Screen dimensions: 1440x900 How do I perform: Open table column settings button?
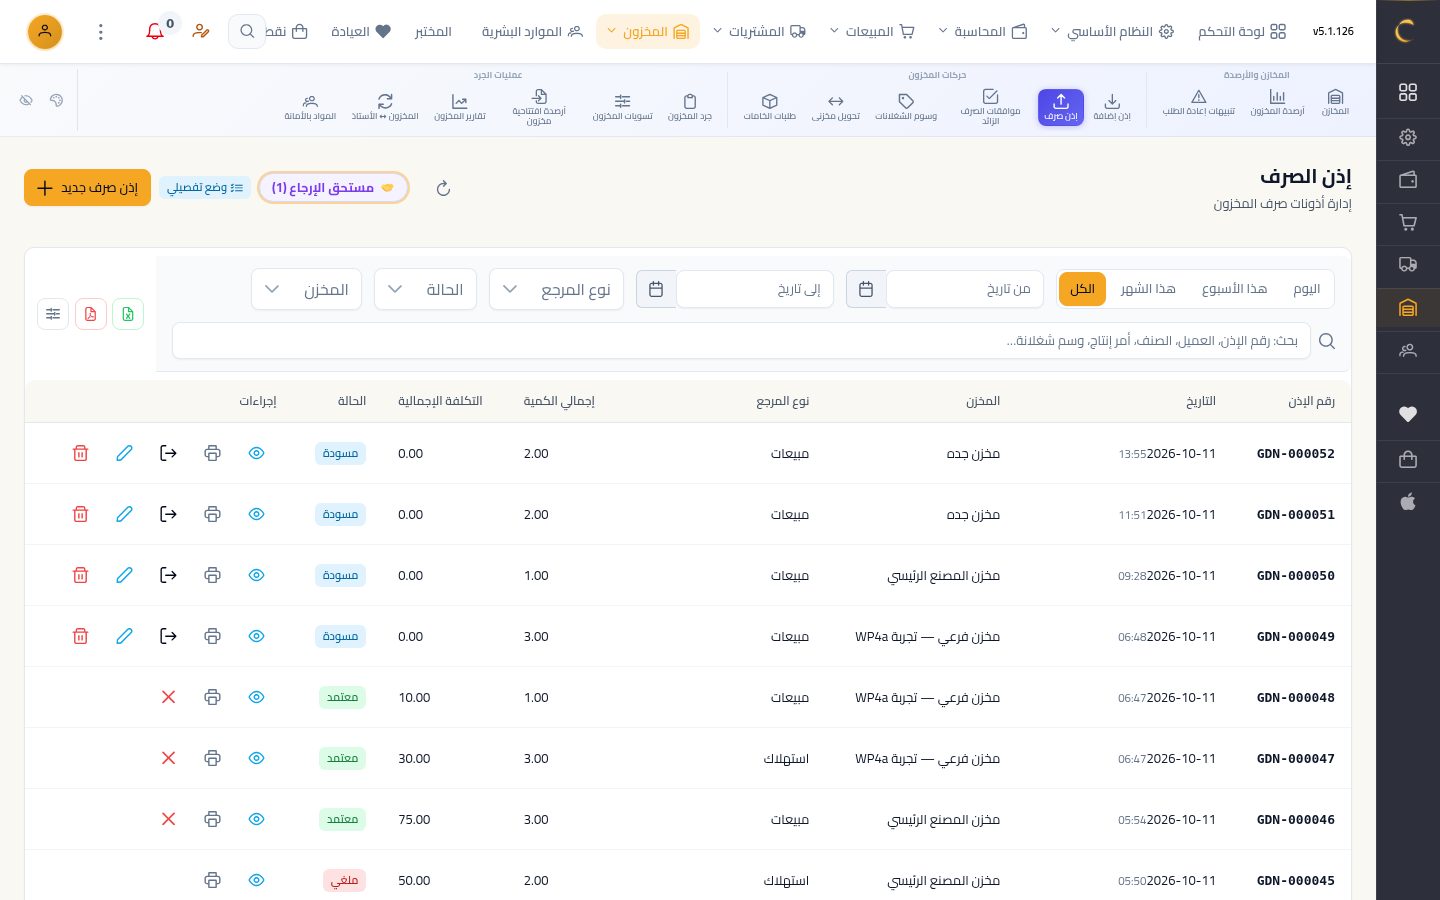[53, 314]
